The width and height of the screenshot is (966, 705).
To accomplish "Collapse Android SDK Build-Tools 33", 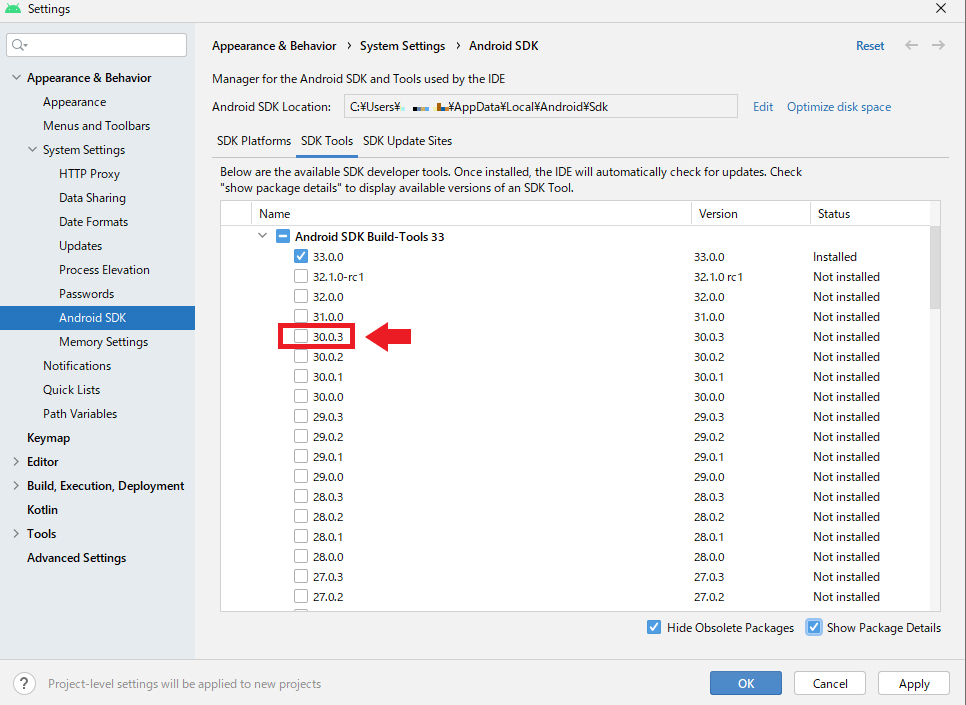I will tap(262, 236).
